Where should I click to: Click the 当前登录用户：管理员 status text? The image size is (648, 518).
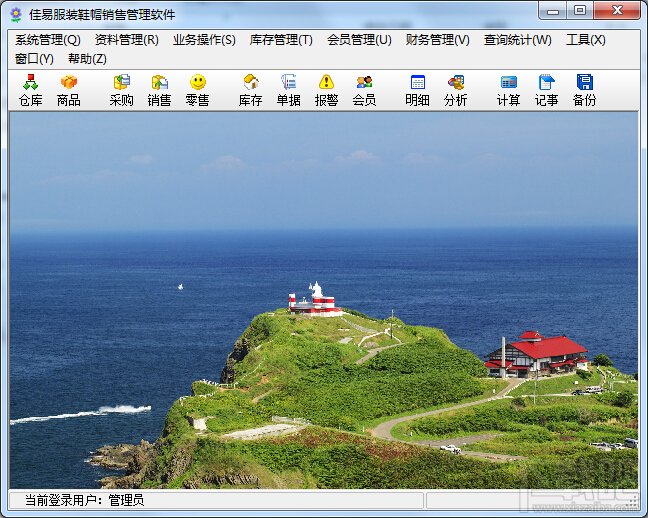pos(84,500)
